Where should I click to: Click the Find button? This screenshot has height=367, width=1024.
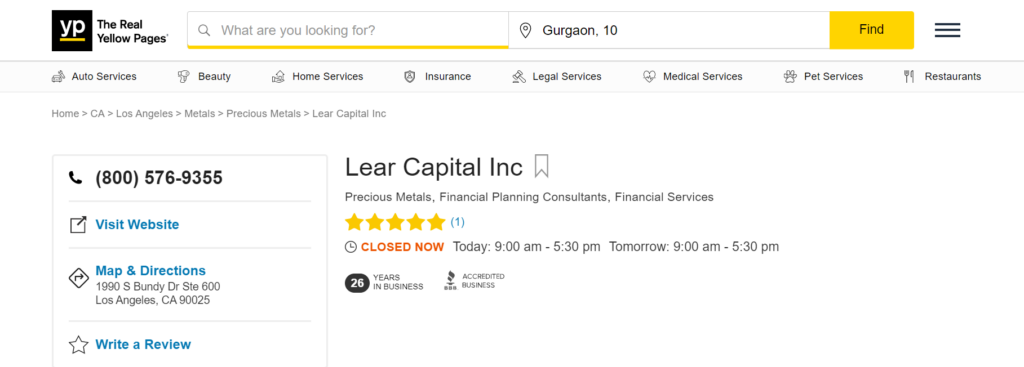click(x=871, y=30)
